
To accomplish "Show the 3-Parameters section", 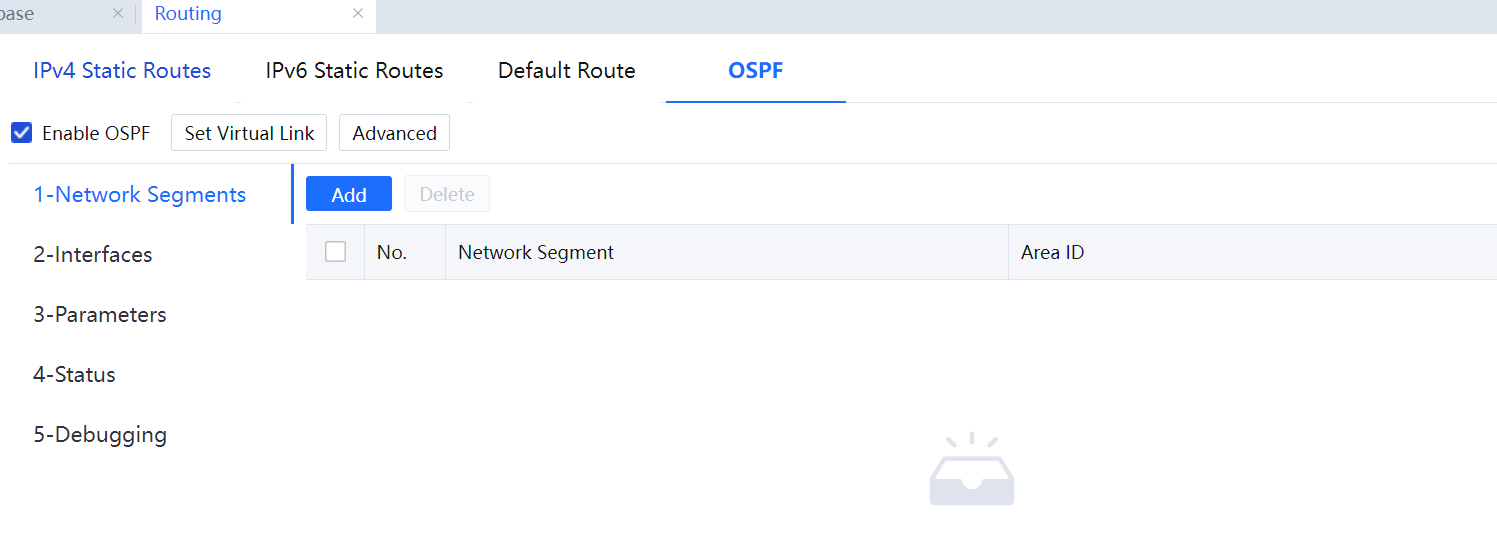I will (x=100, y=315).
